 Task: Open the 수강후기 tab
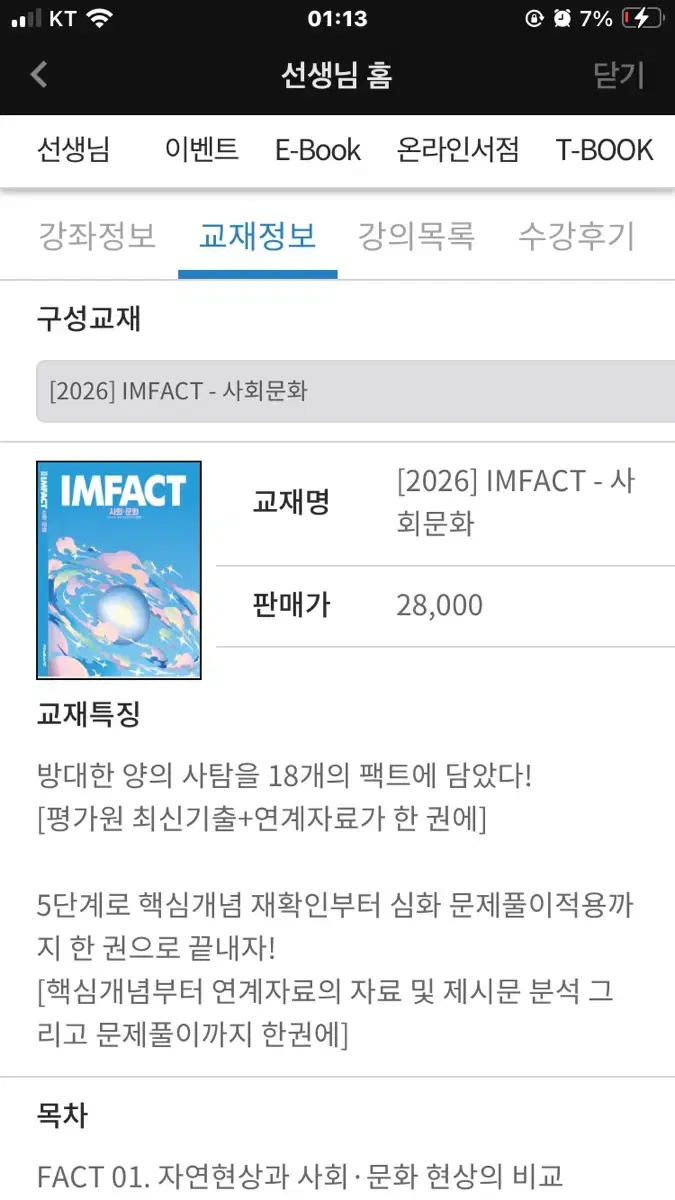point(575,237)
